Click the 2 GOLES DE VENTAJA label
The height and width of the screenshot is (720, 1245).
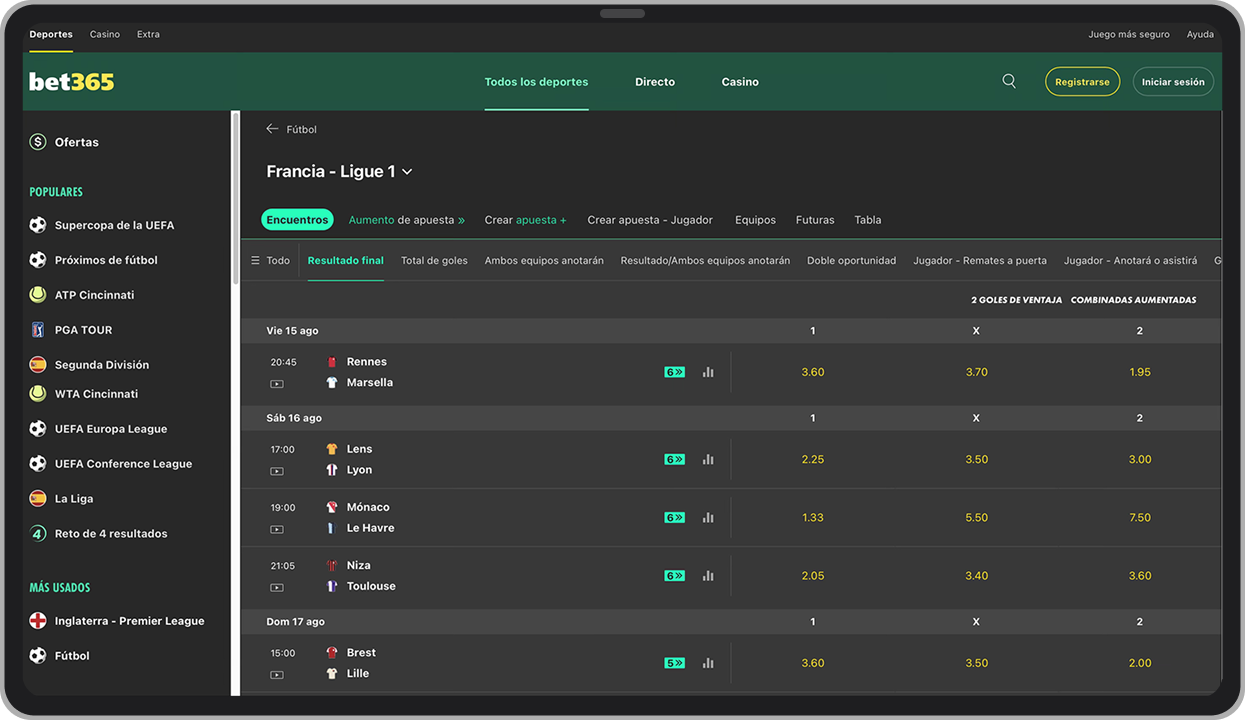(x=1016, y=300)
